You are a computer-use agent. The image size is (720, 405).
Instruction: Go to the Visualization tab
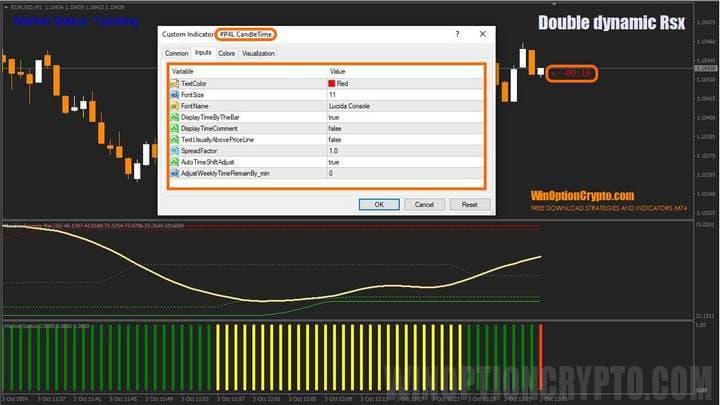point(258,53)
